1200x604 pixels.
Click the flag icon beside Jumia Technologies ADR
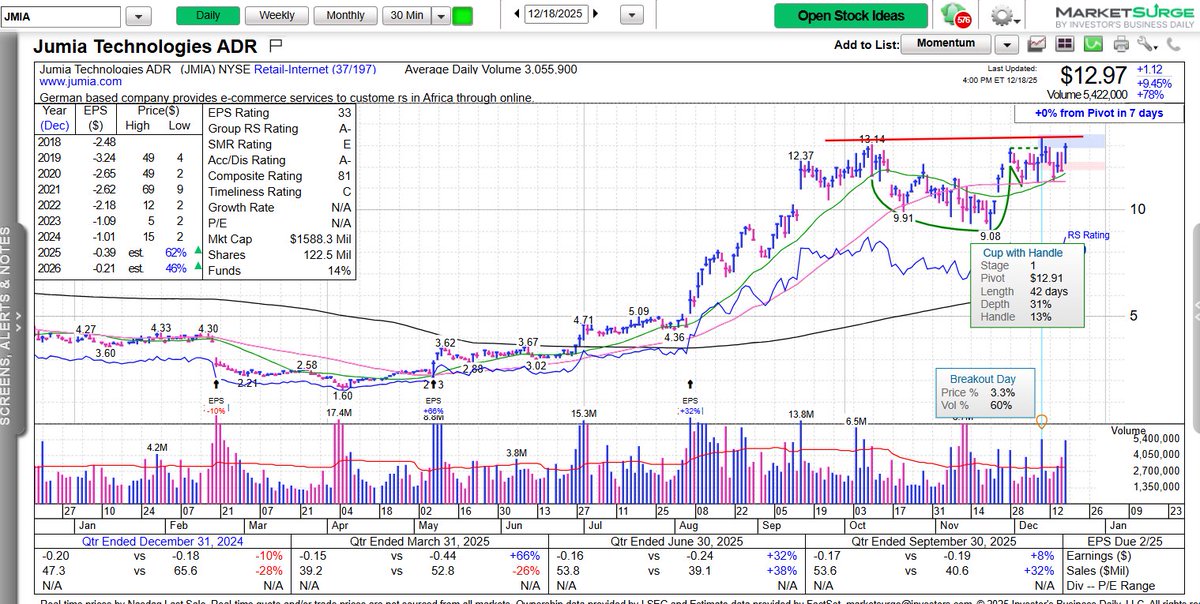click(276, 46)
